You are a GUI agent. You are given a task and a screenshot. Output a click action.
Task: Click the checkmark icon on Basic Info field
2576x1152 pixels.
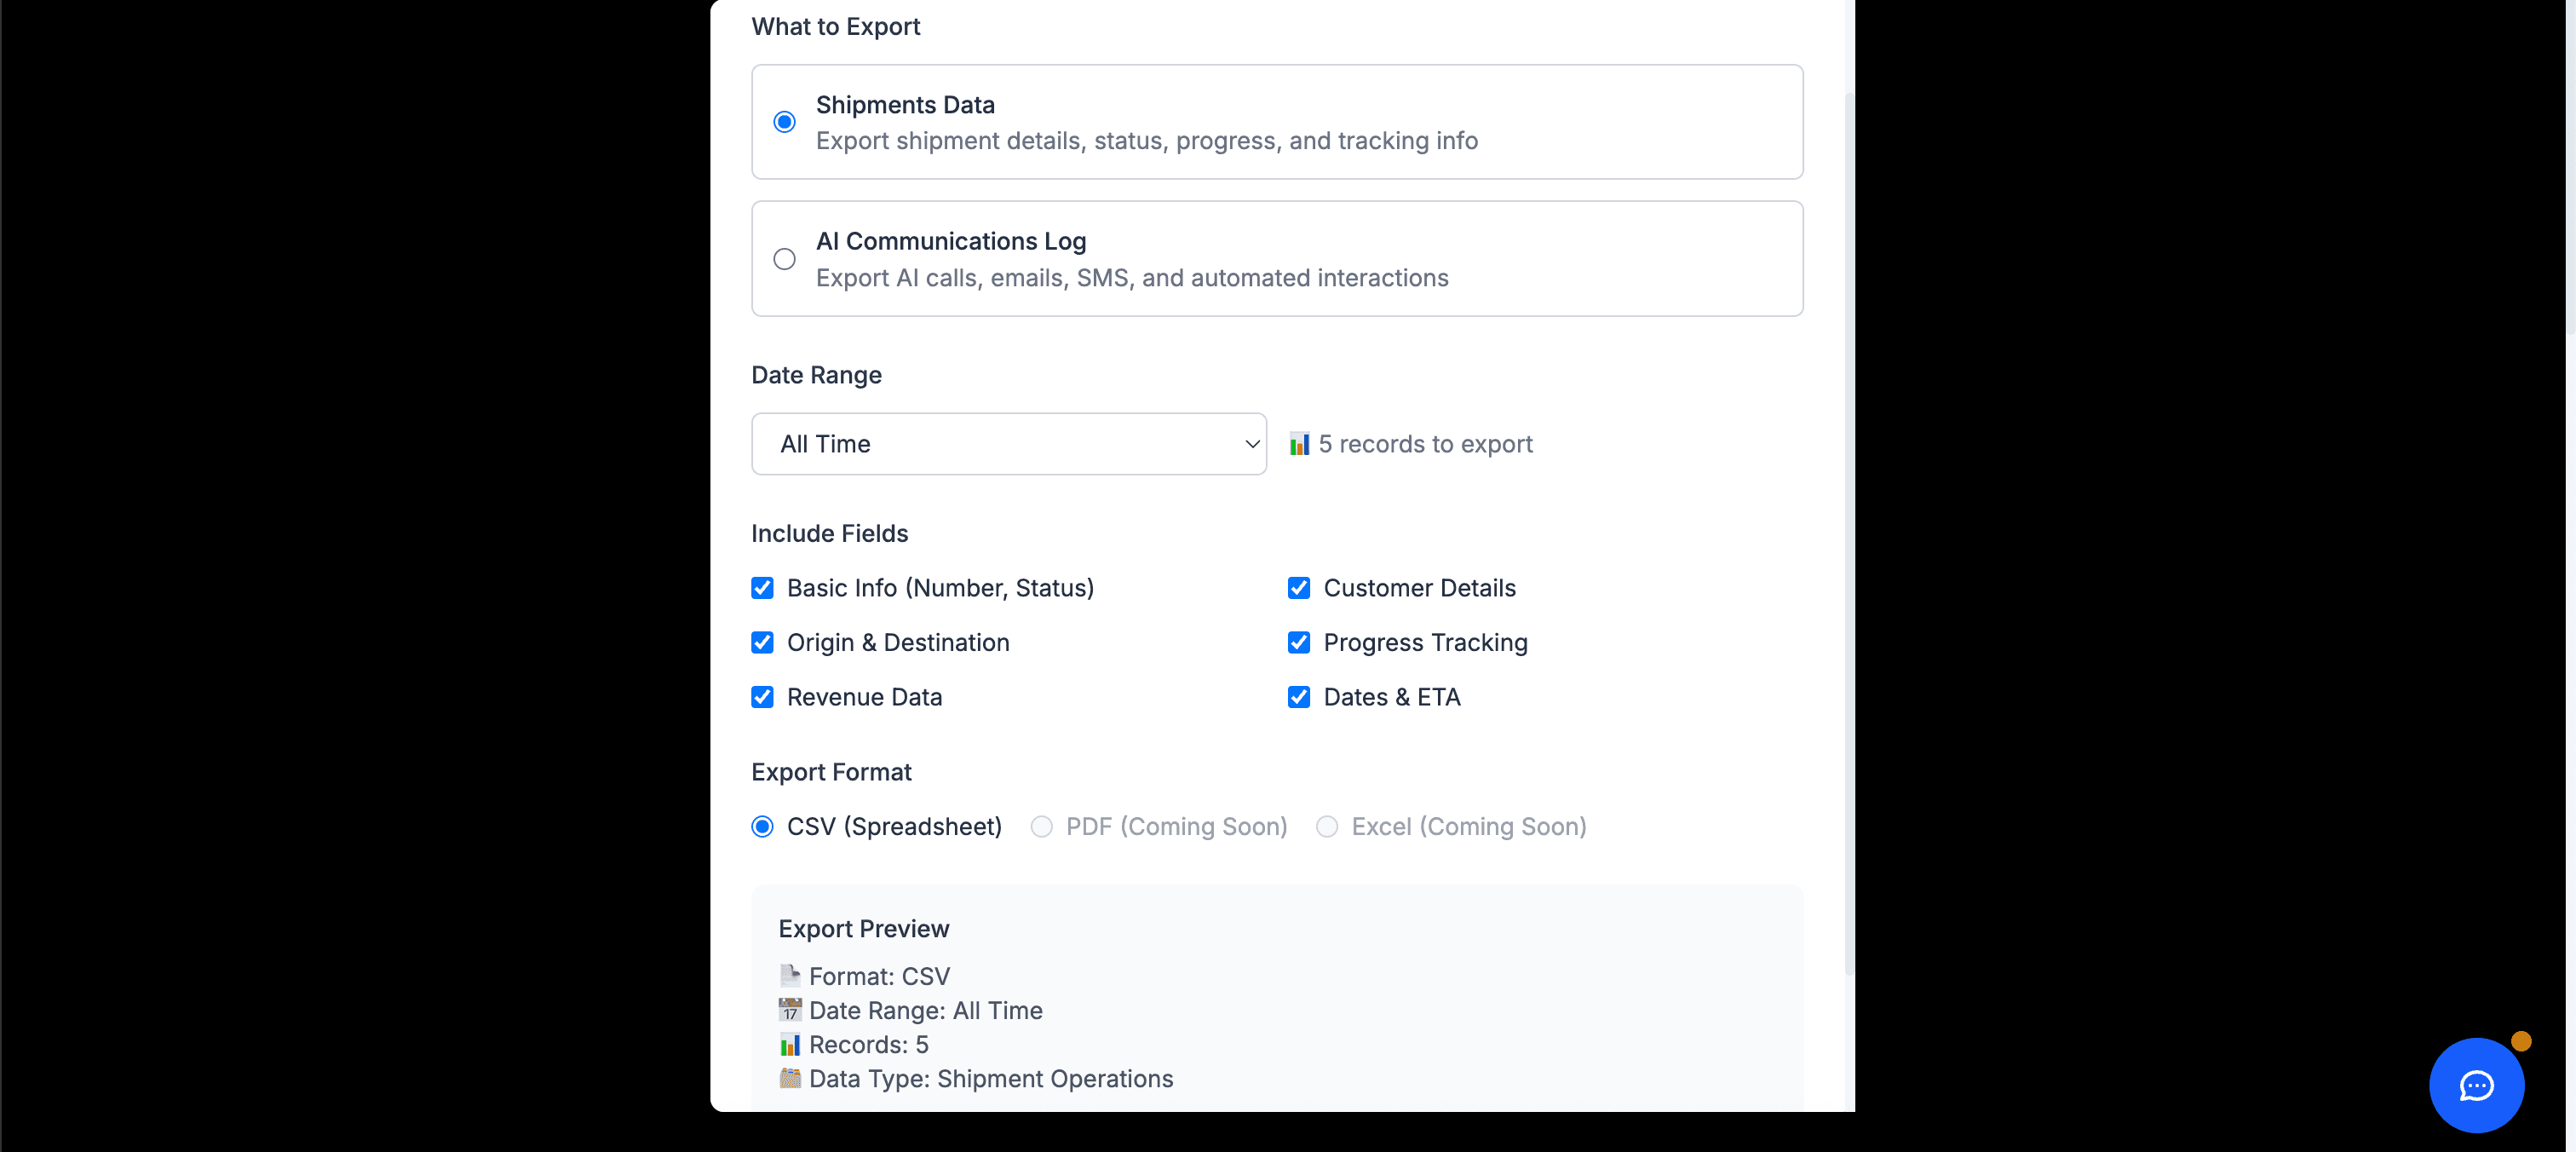coord(762,588)
